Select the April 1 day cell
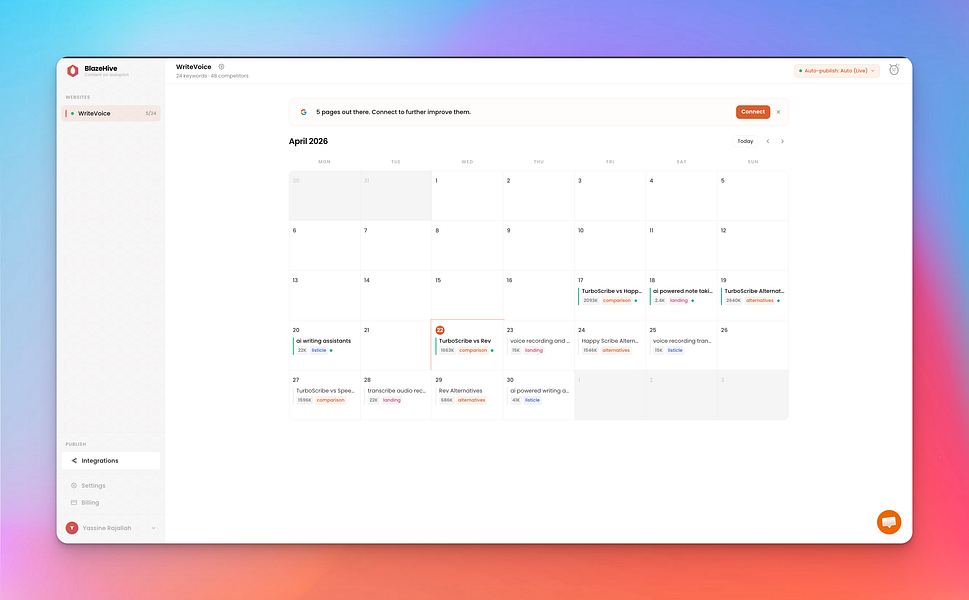 coord(467,196)
